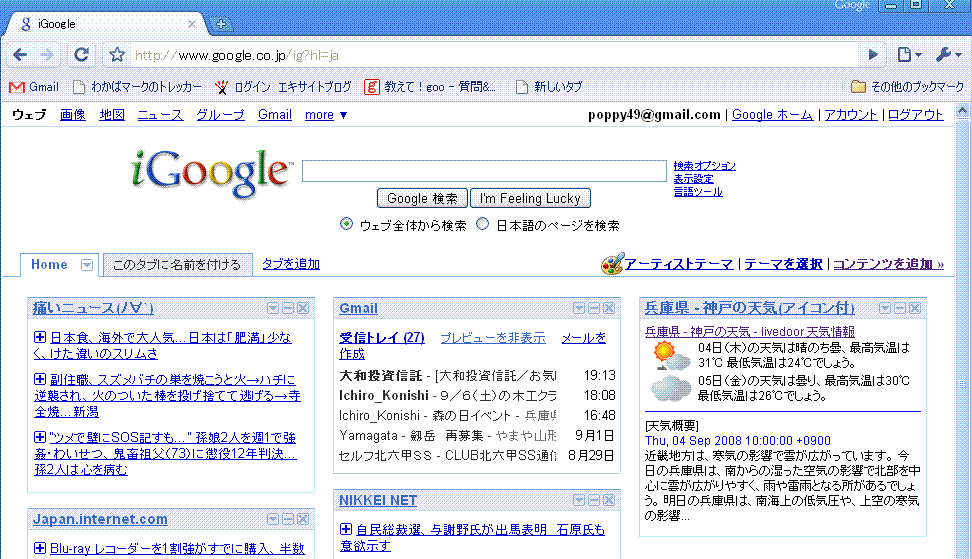
Task: Open menu of Gmail gadget
Action: [x=579, y=308]
